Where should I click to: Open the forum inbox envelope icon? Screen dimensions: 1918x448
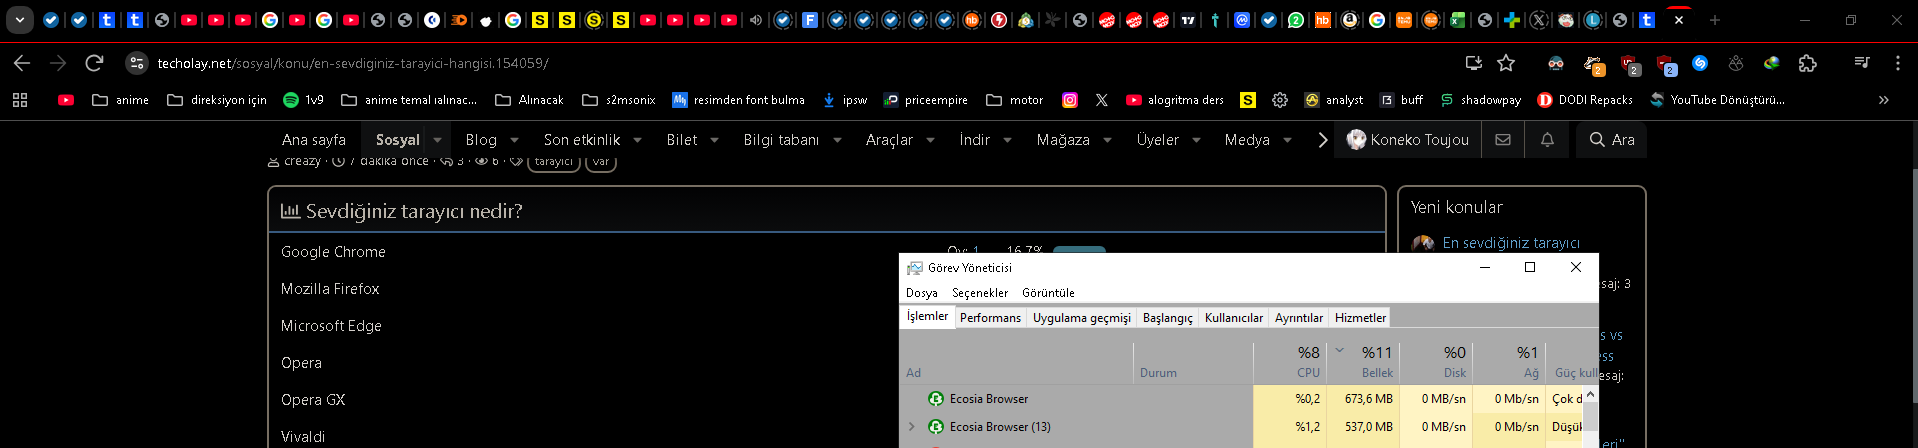[x=1503, y=140]
